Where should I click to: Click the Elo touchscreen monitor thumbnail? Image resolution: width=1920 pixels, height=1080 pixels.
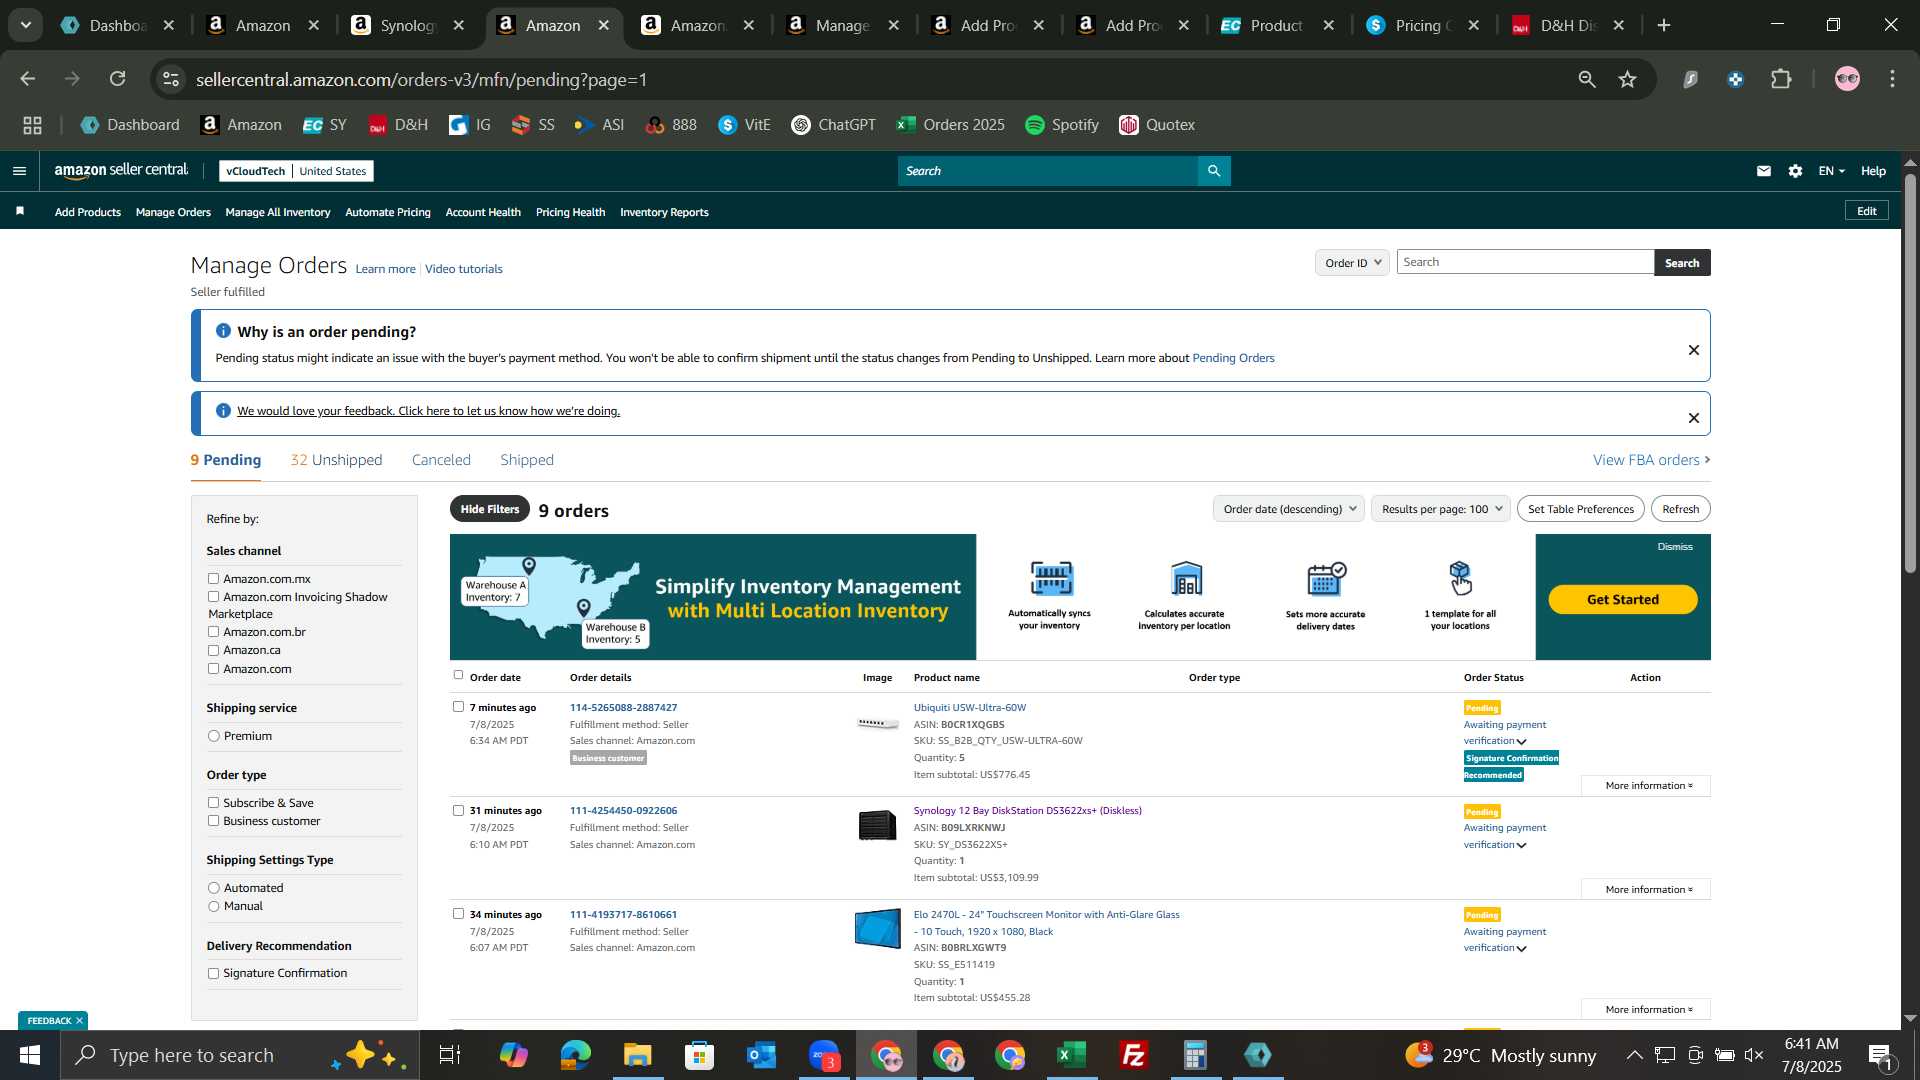tap(878, 928)
